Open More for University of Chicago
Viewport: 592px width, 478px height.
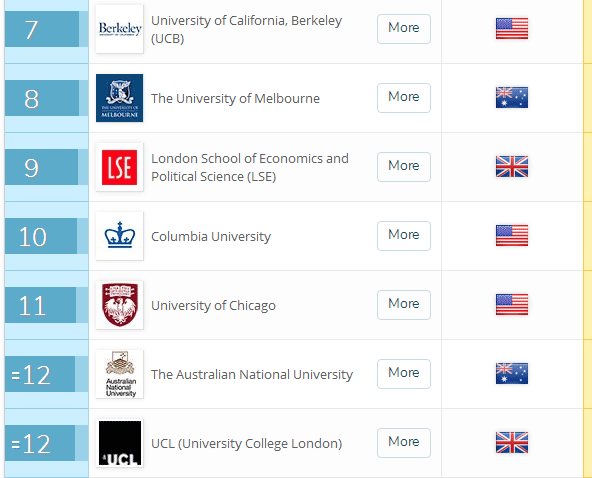point(404,305)
